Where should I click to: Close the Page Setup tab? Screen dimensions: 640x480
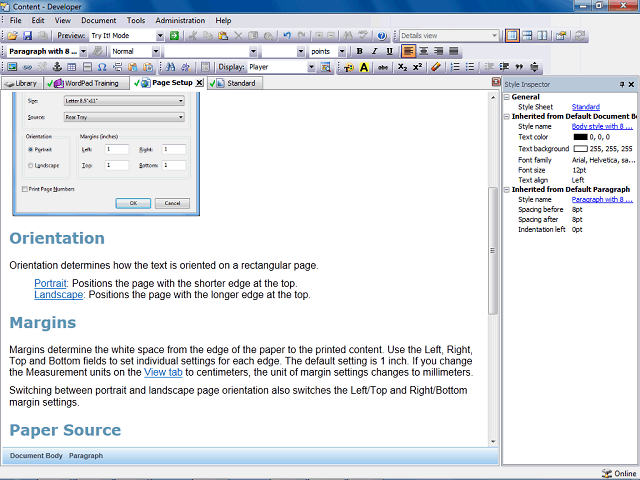click(x=199, y=83)
